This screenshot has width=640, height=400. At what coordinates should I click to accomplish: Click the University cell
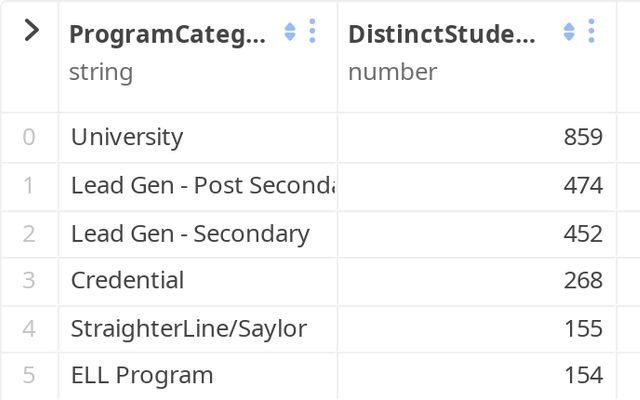click(127, 137)
